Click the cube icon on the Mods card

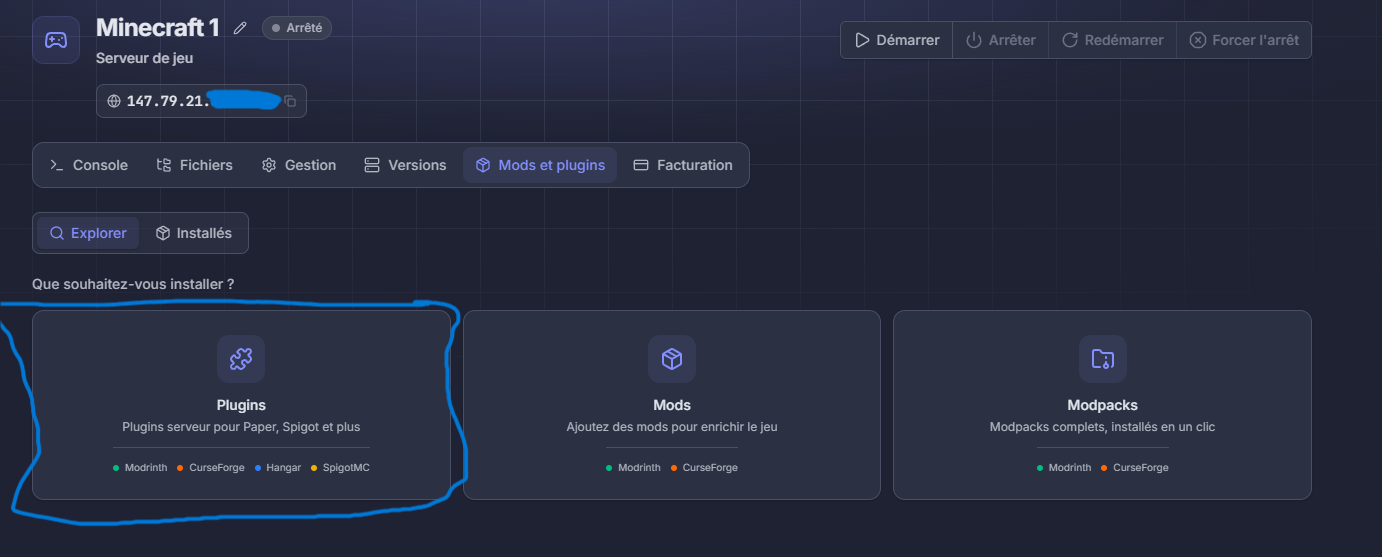(672, 359)
